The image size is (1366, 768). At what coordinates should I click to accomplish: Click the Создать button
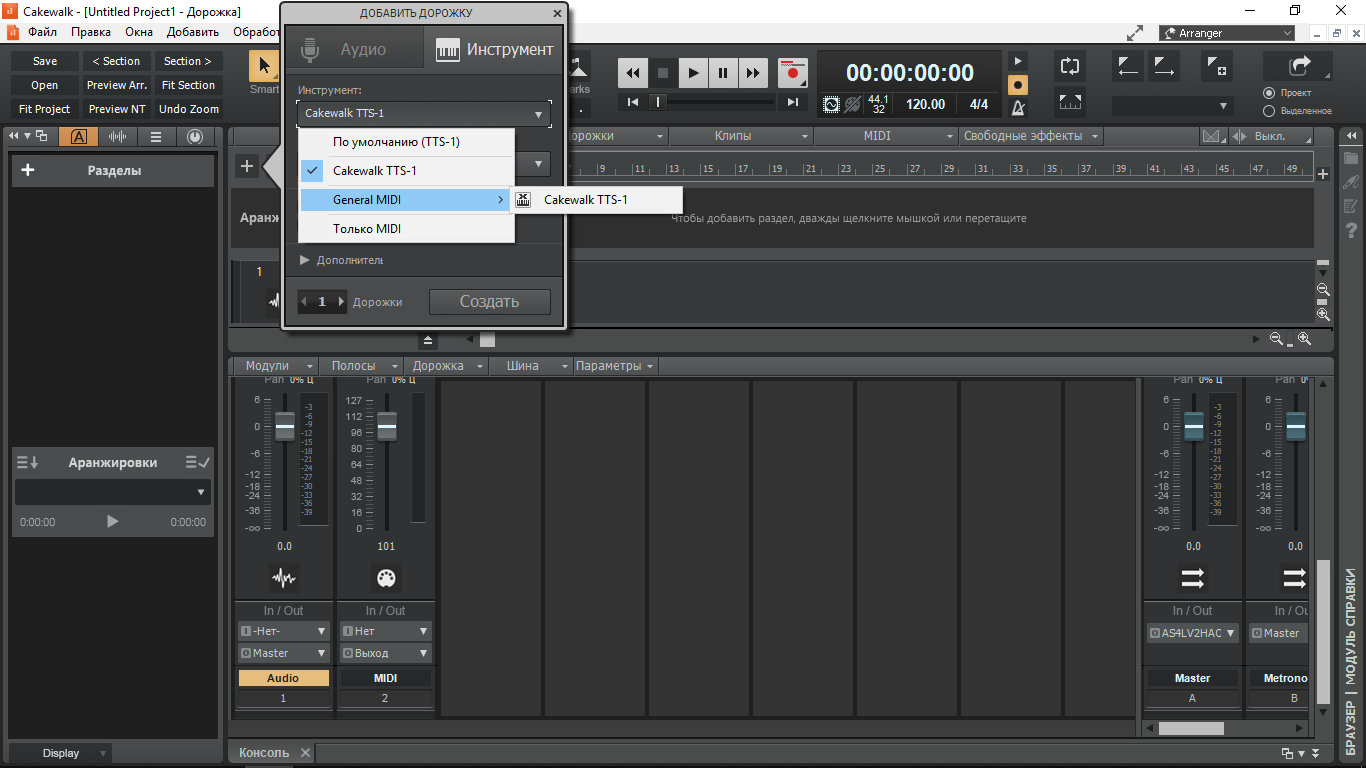pyautogui.click(x=490, y=301)
